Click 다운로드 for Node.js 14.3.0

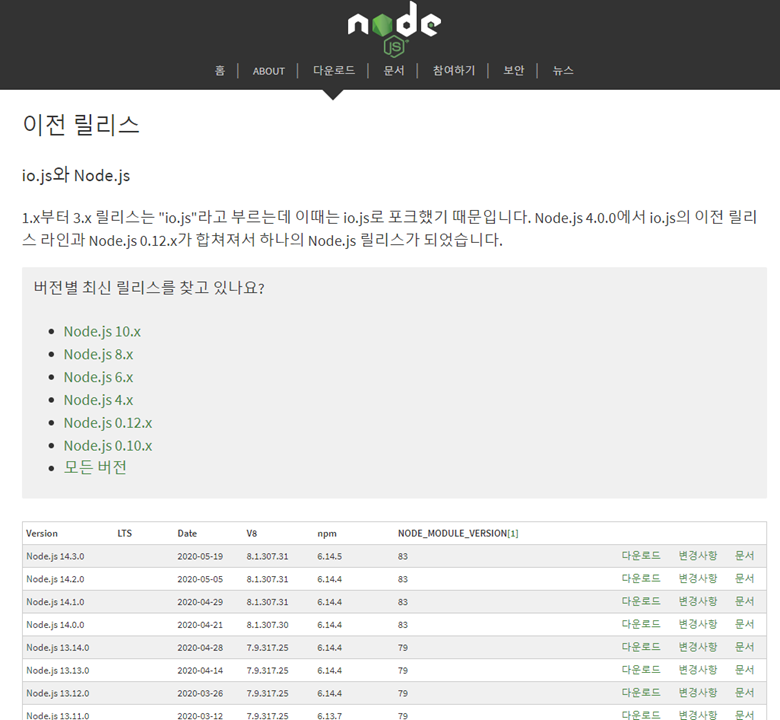click(641, 556)
